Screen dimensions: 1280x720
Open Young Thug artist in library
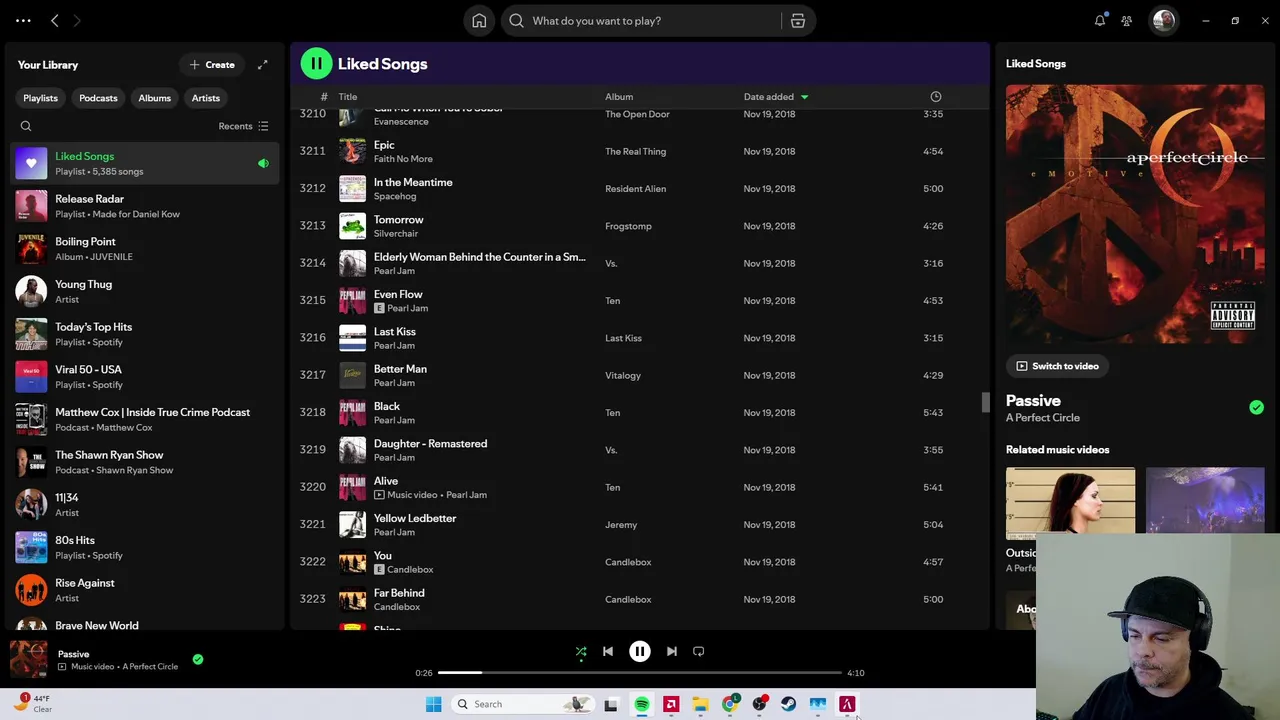pyautogui.click(x=144, y=292)
